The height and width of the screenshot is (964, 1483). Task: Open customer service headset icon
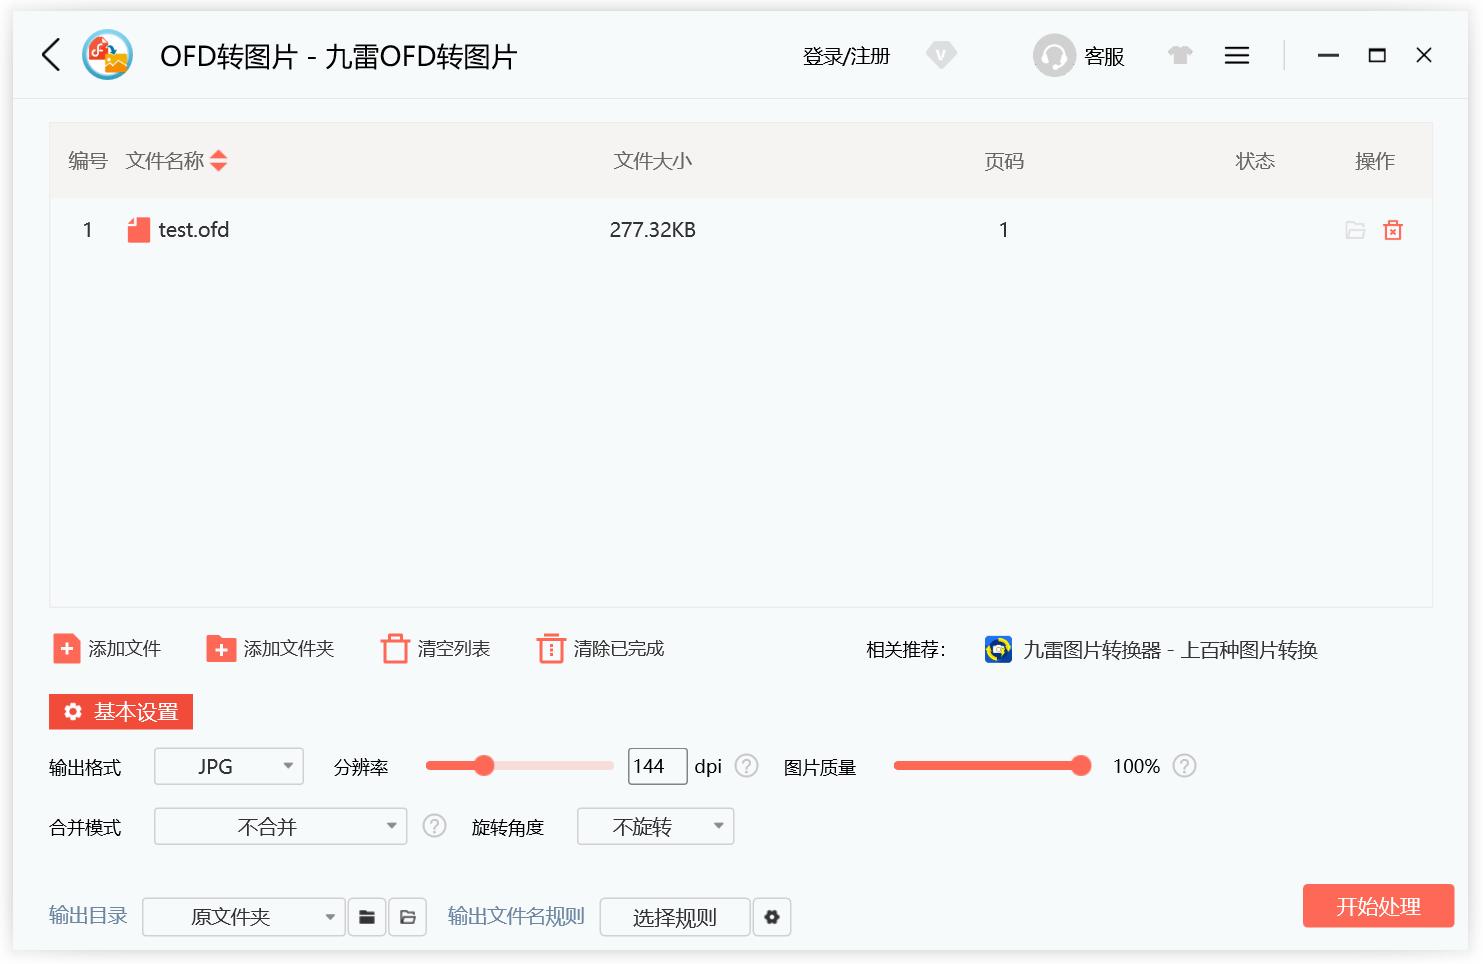(1054, 55)
